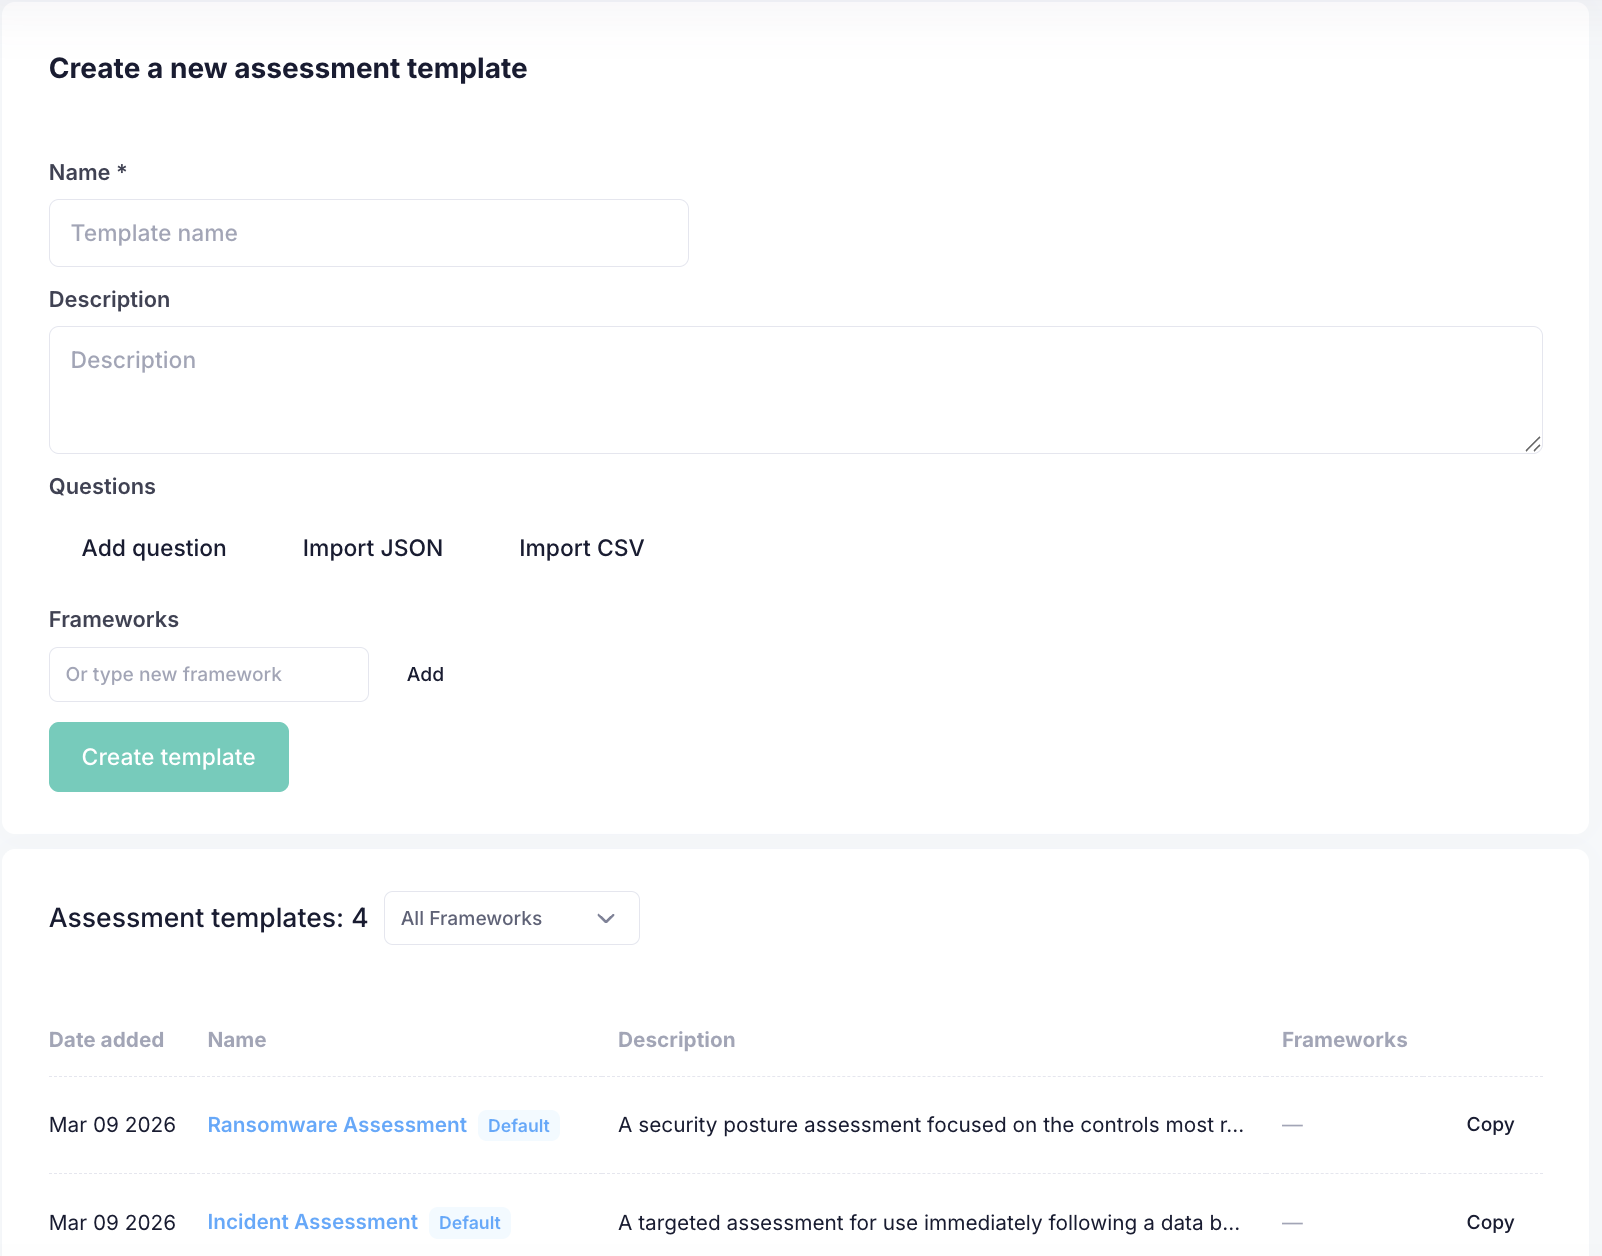
Task: Copy the Ransomware Assessment template
Action: pos(1490,1125)
